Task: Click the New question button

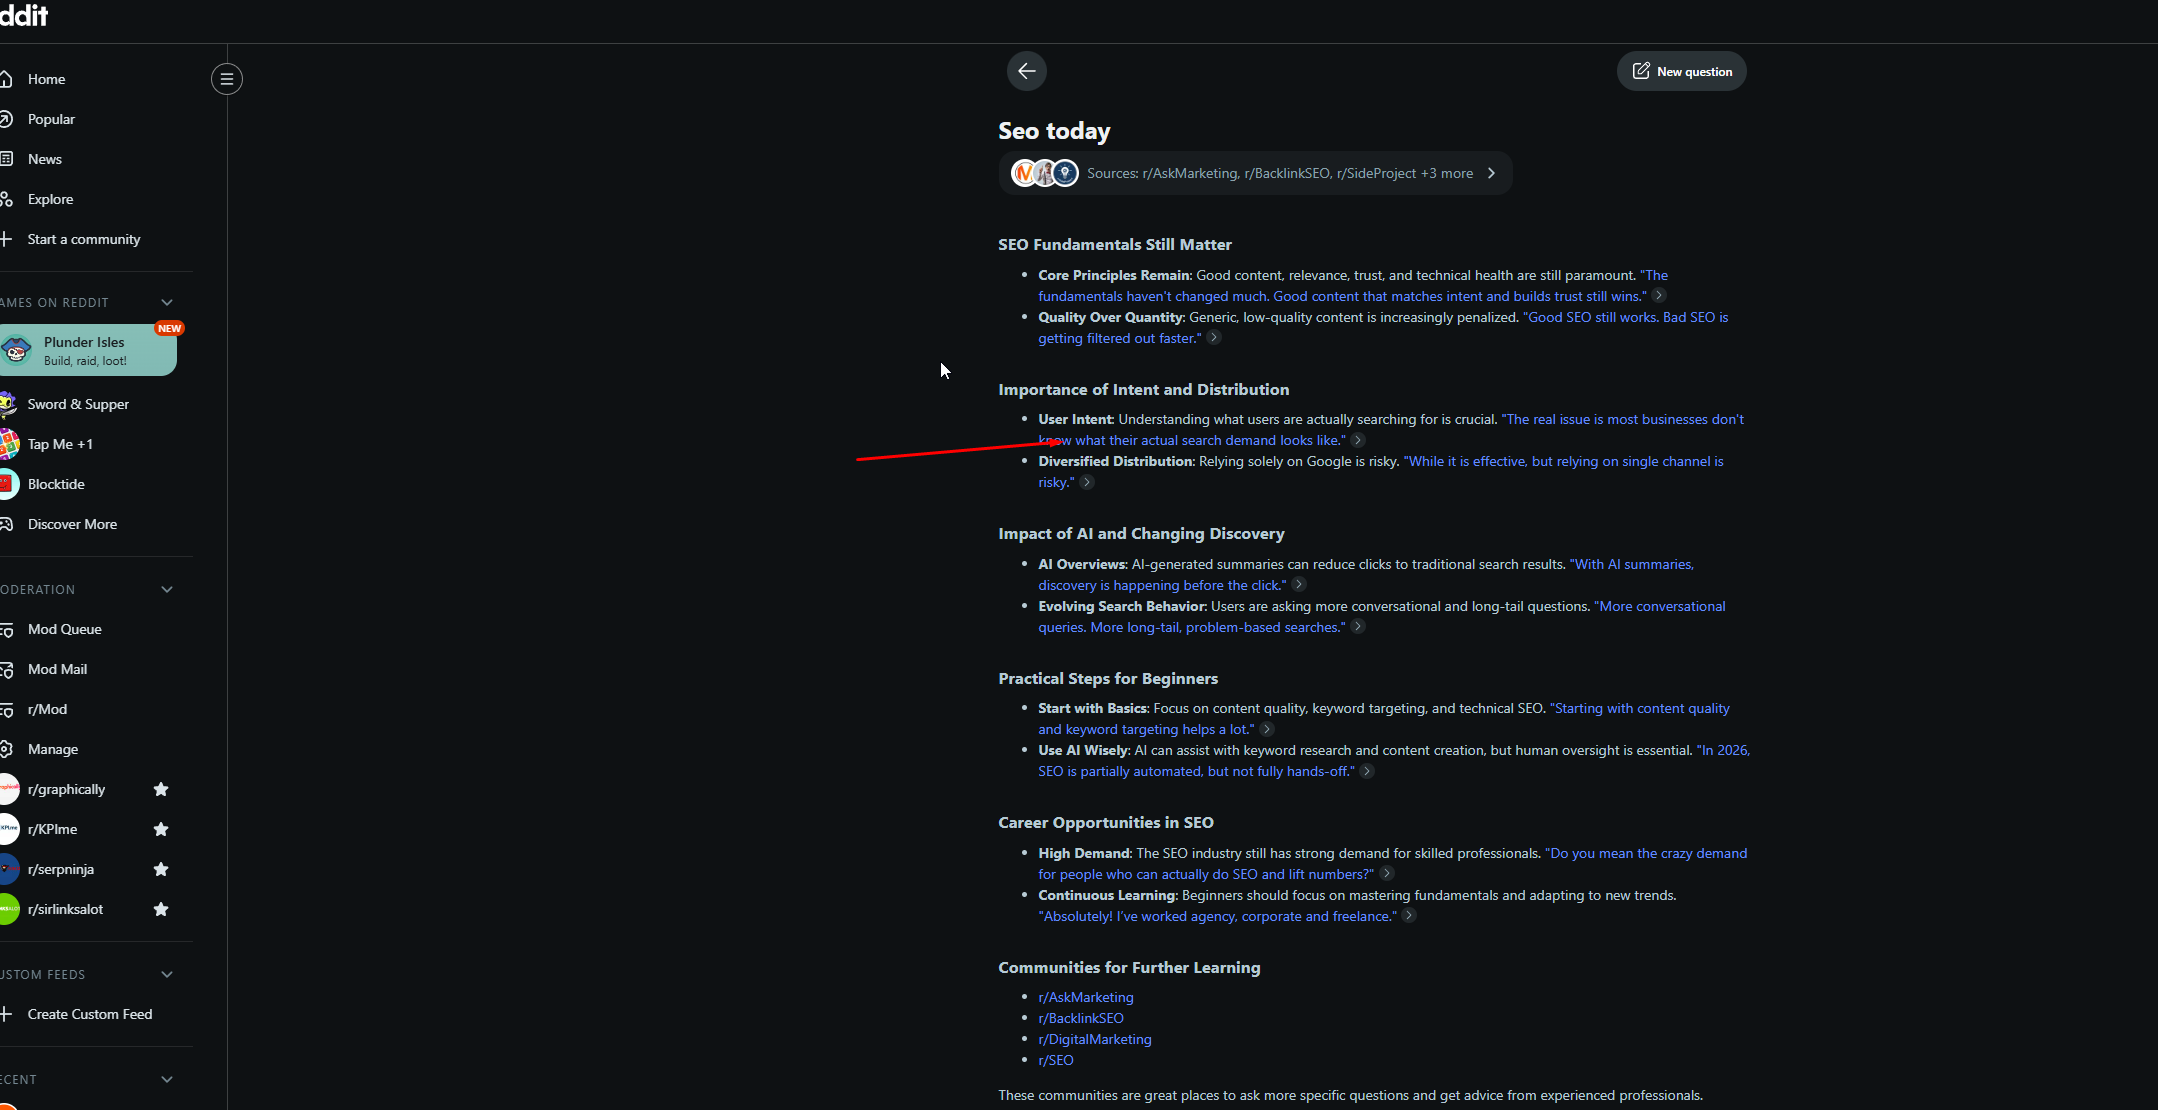Action: pyautogui.click(x=1682, y=71)
